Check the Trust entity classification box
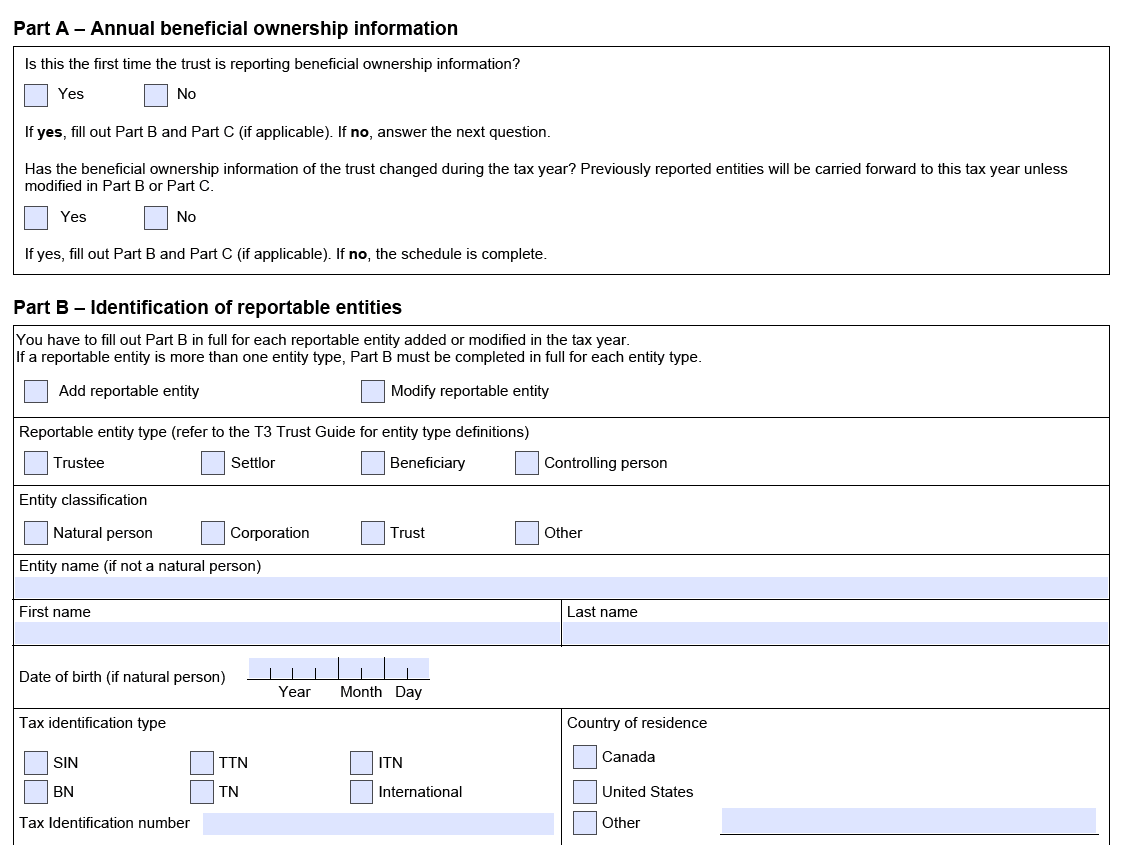Screen dimensions: 1121x845 [x=373, y=533]
